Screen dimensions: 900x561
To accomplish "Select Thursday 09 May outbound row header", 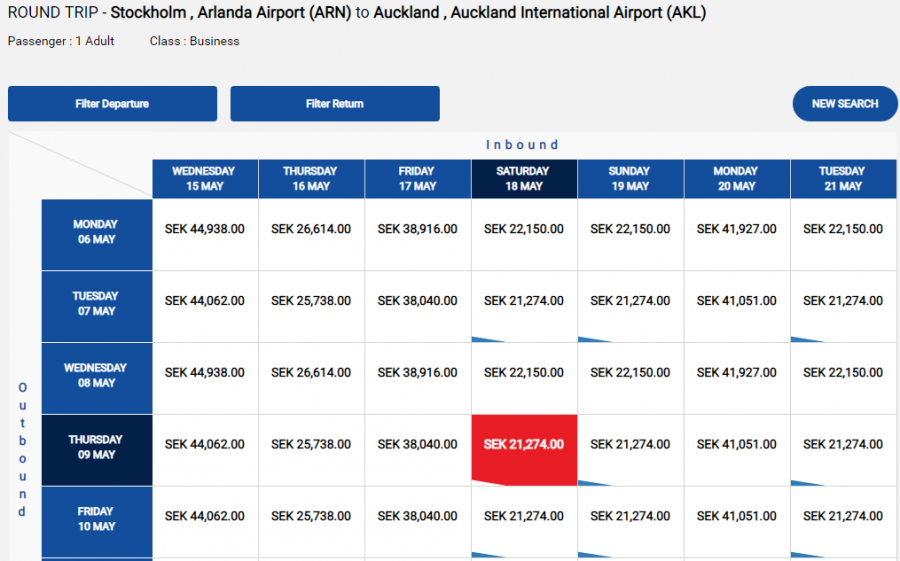I will (x=96, y=448).
